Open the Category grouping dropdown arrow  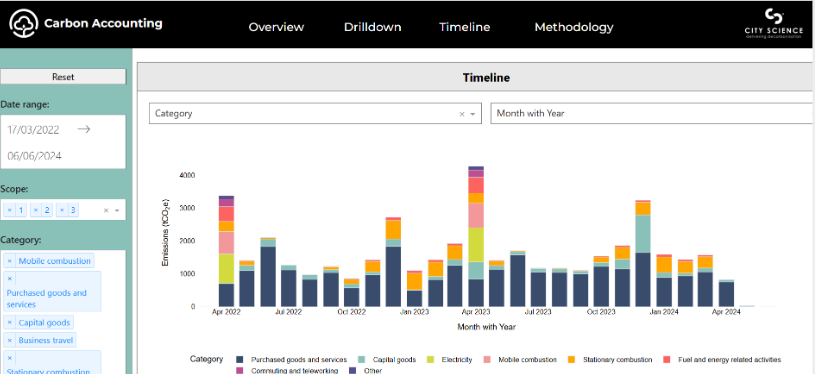tap(473, 114)
